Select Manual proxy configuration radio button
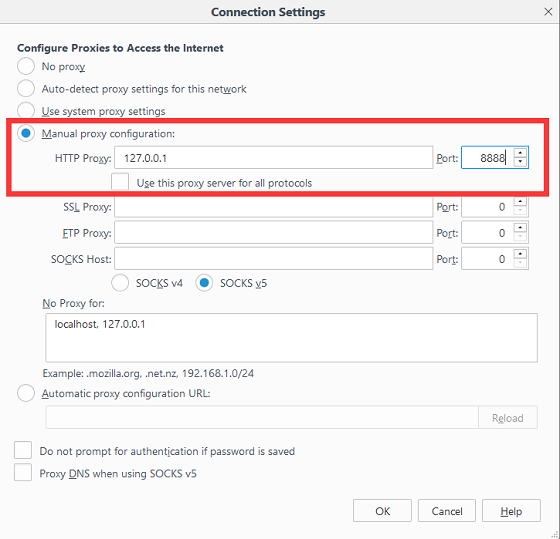Image resolution: width=560 pixels, height=539 pixels. tap(26, 133)
